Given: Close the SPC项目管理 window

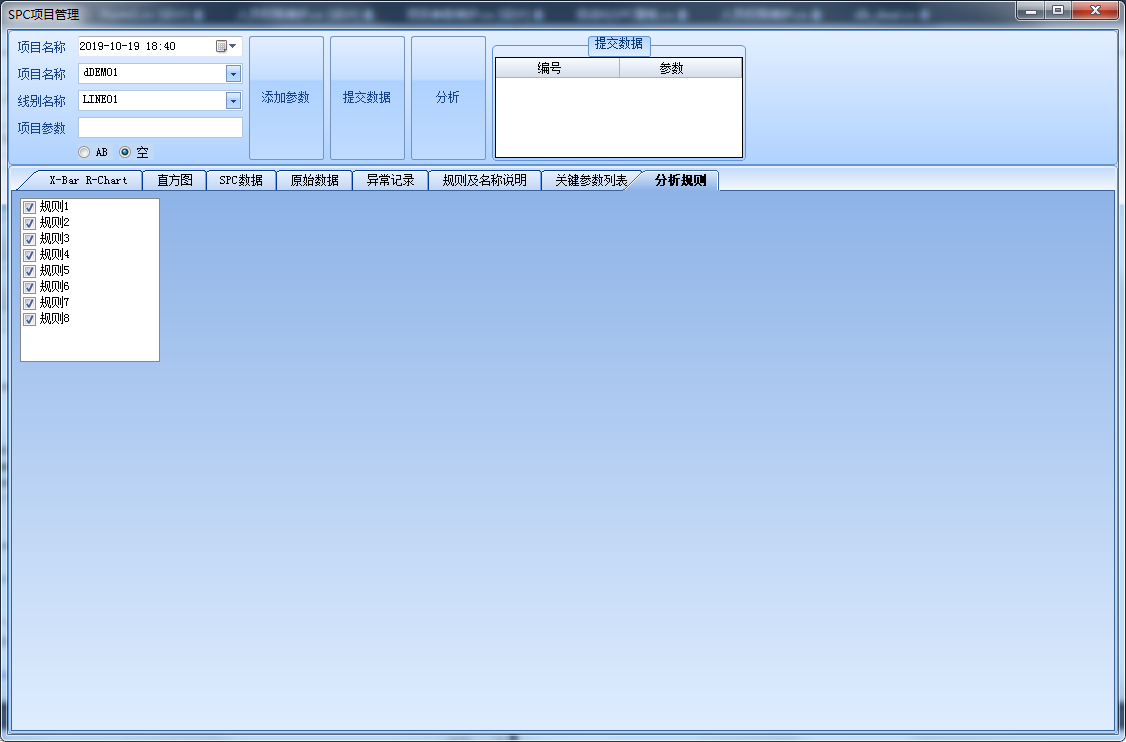Looking at the screenshot, I should pos(1095,10).
